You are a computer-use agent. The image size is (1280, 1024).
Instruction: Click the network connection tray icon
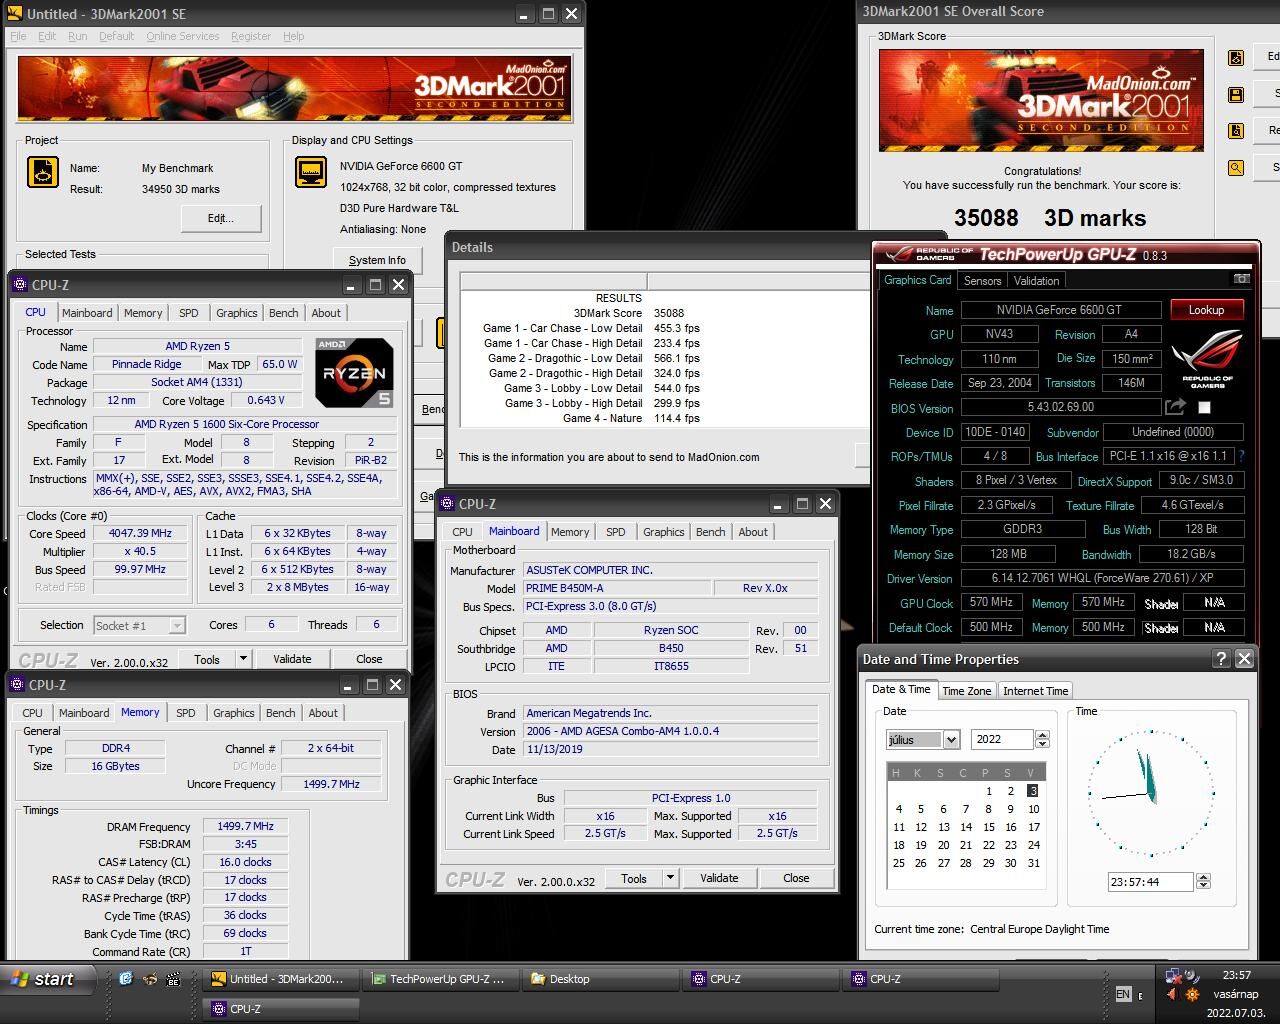(x=1174, y=976)
